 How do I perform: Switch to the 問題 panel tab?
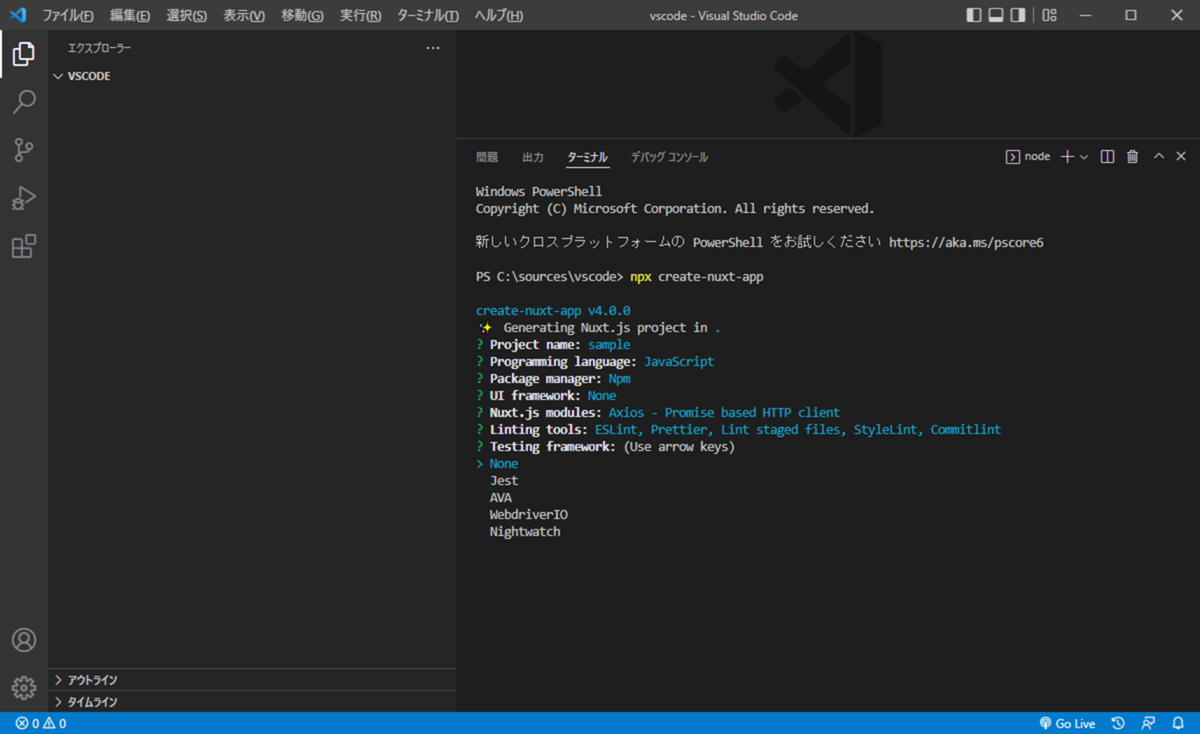487,157
